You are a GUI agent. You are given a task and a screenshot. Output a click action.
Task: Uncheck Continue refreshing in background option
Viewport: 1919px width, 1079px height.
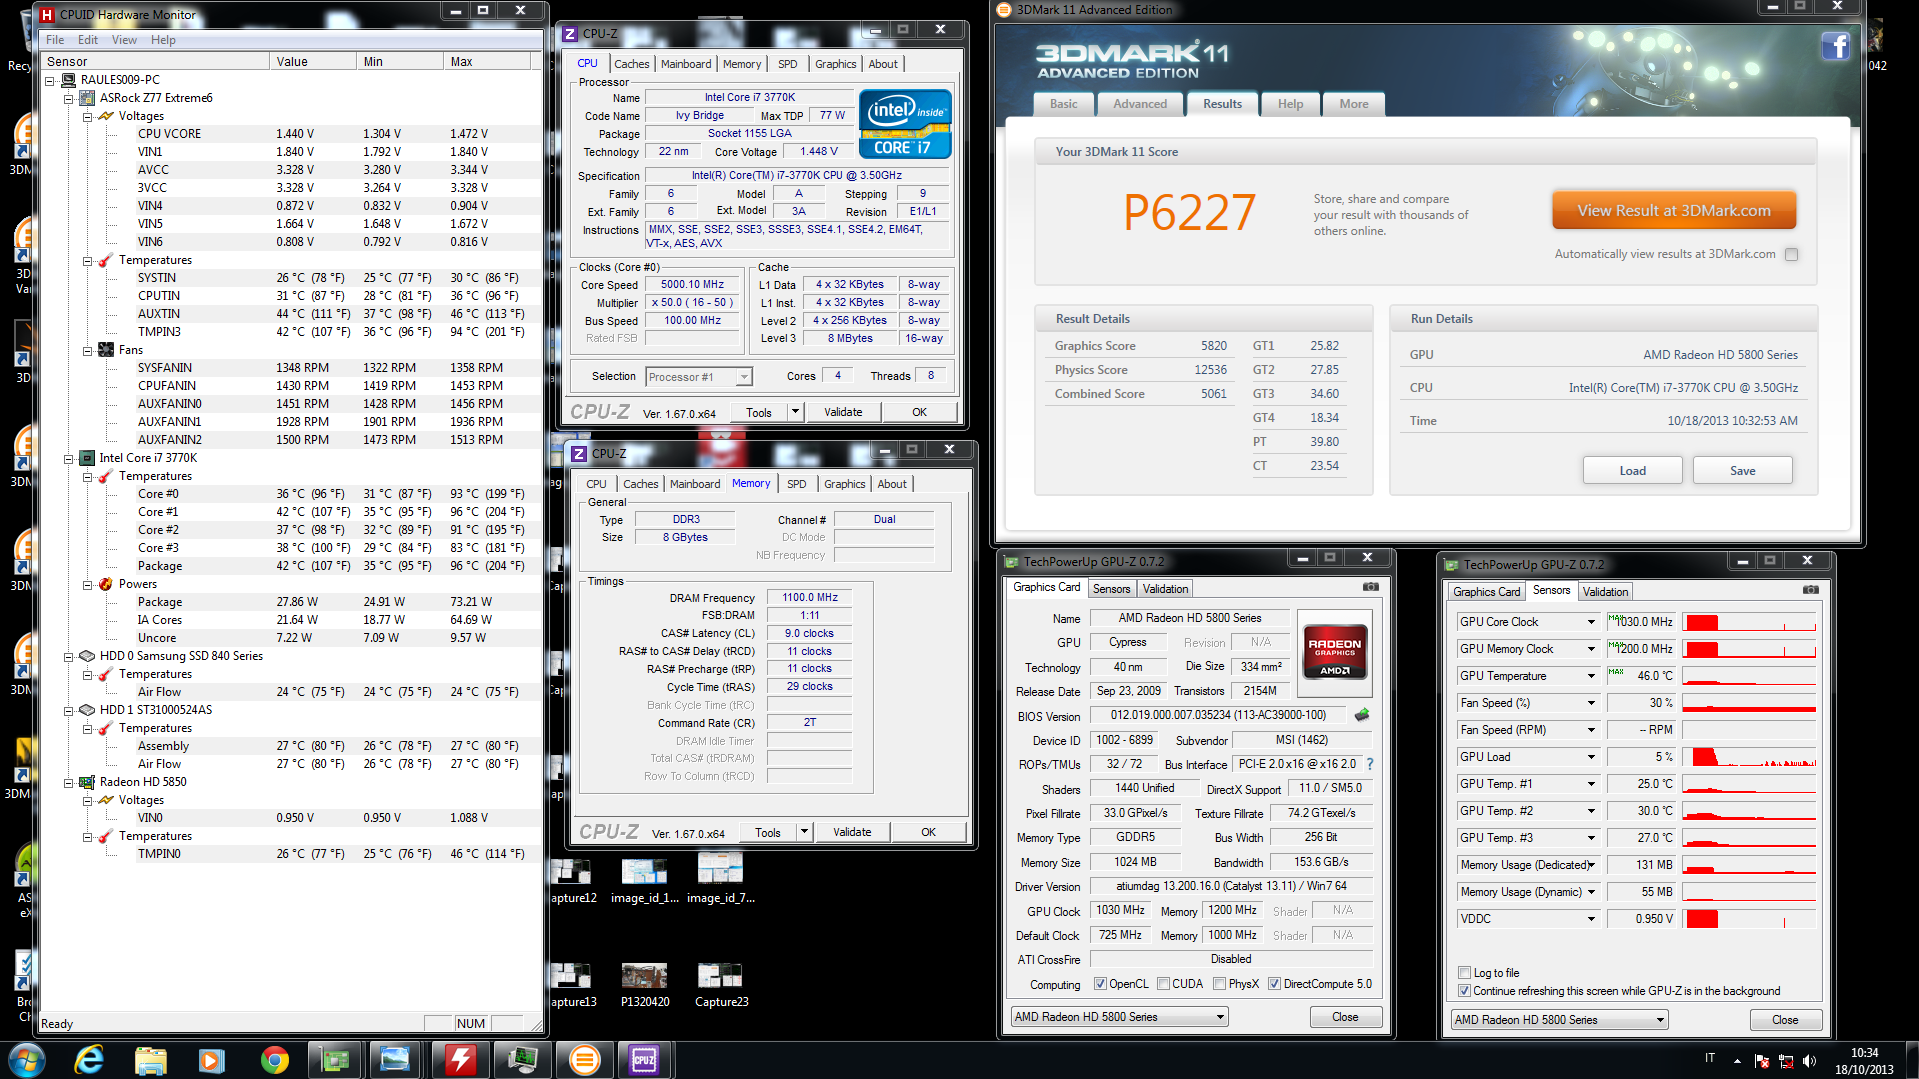(x=1464, y=991)
